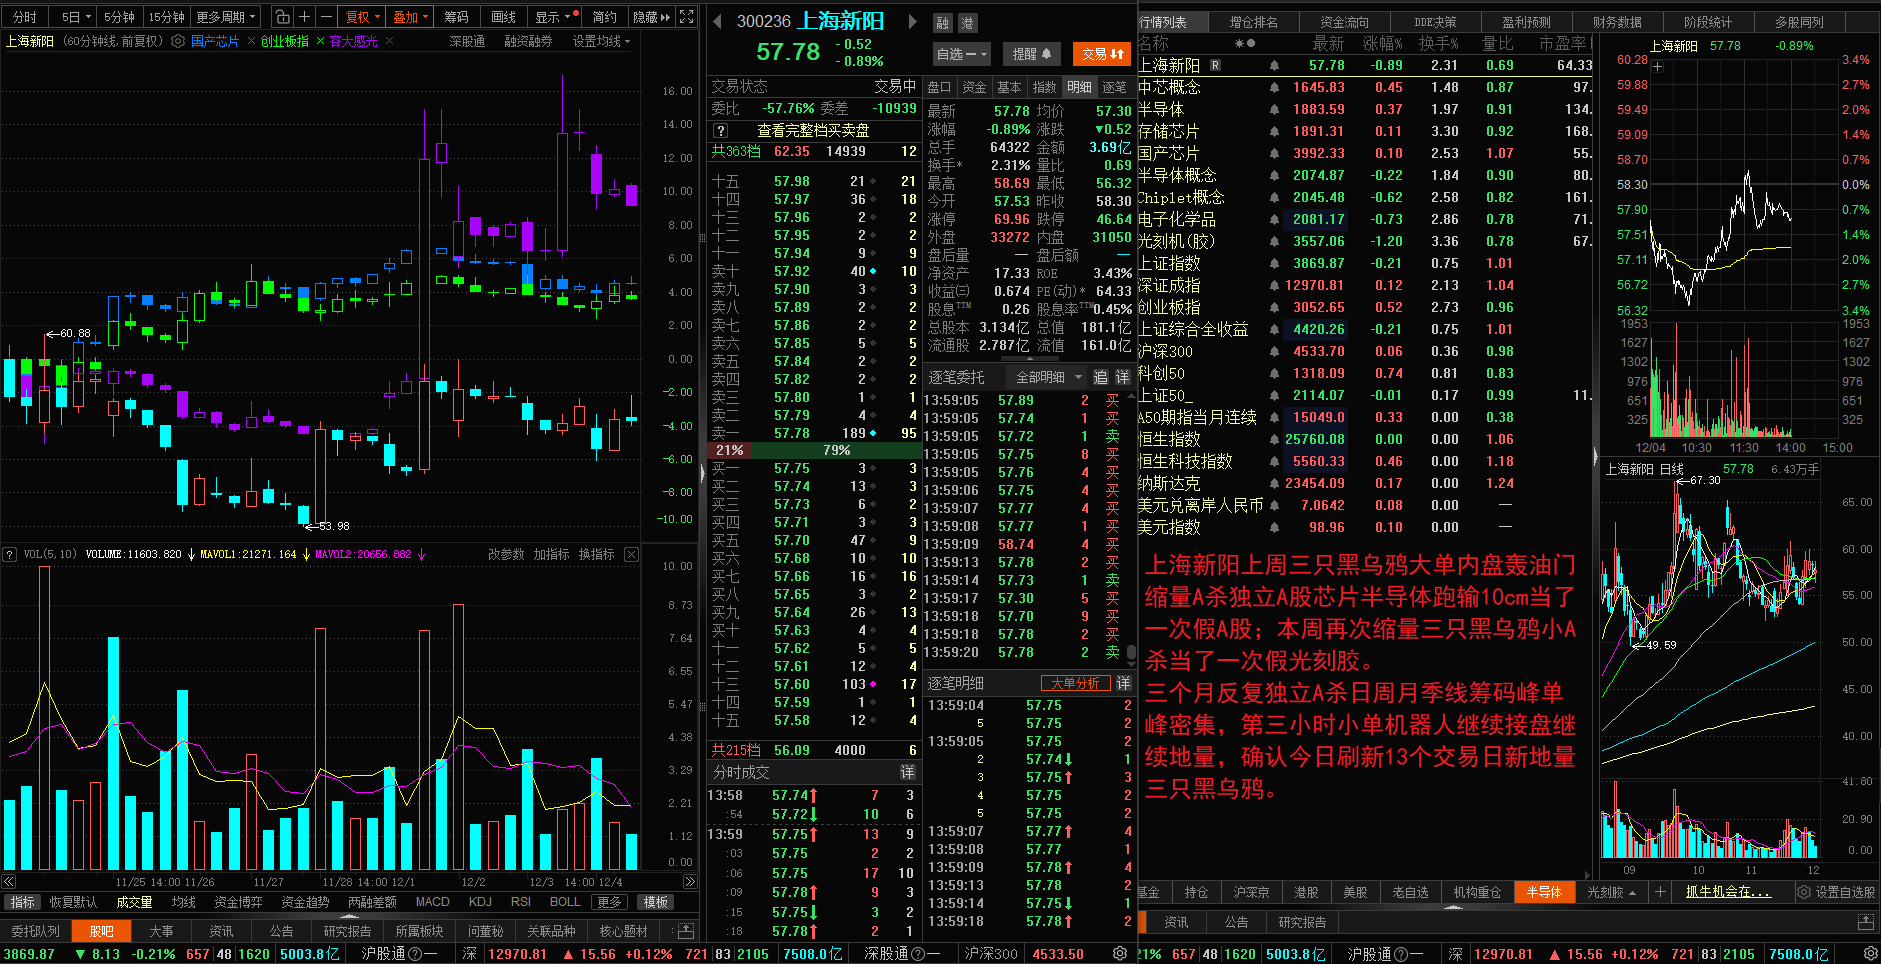This screenshot has height=964, width=1881.
Task: Click 查看完整档买卖盘 link
Action: click(x=813, y=131)
